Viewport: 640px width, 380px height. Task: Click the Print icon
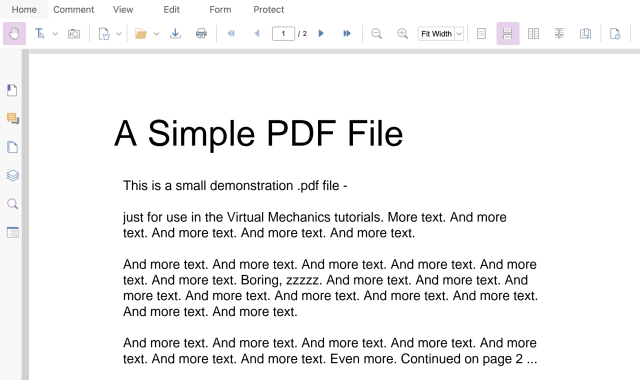[x=201, y=33]
